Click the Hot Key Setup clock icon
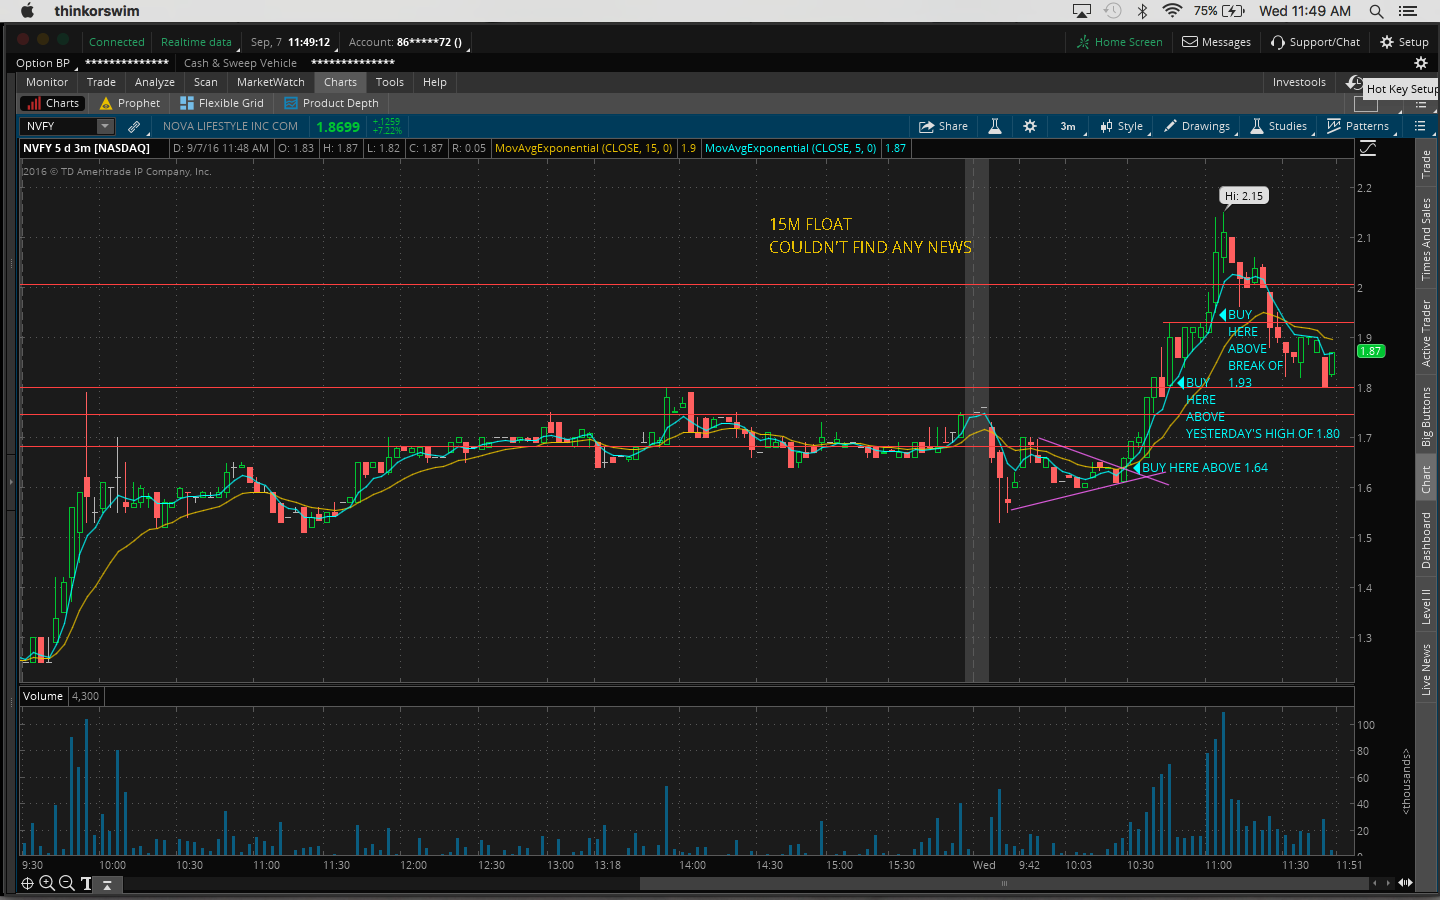Image resolution: width=1440 pixels, height=900 pixels. click(1354, 83)
